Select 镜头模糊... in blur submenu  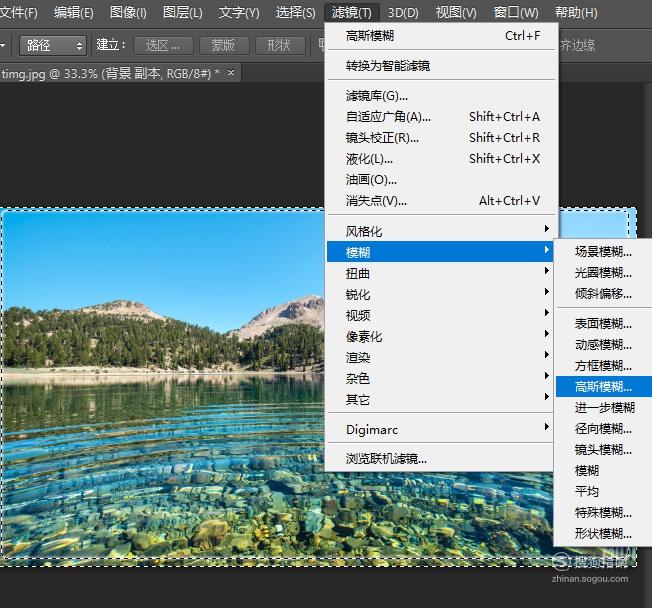pos(604,450)
